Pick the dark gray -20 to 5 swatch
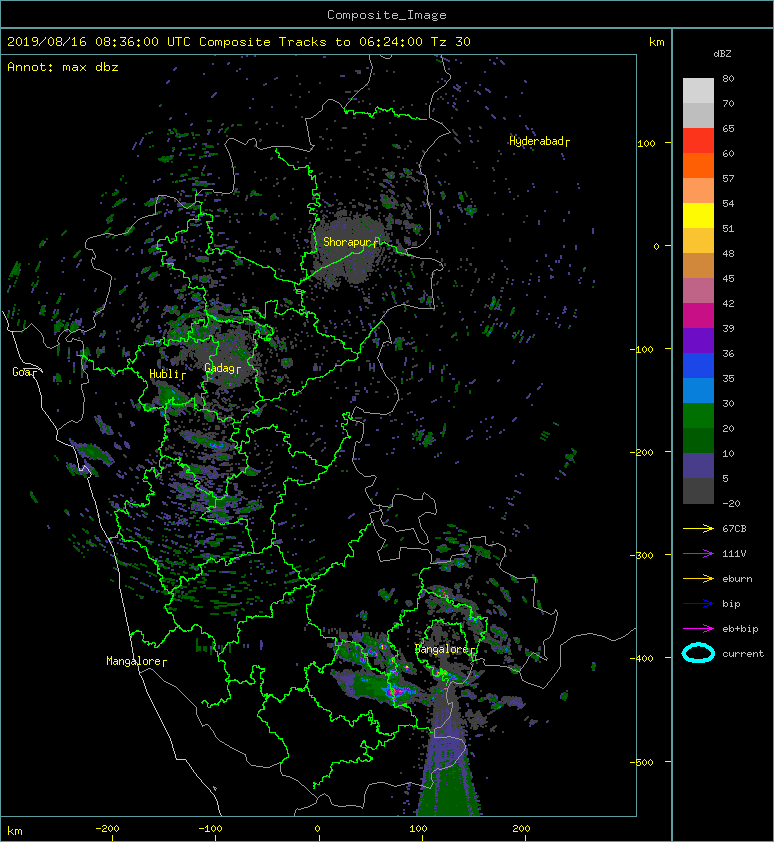The image size is (774, 842). (x=698, y=491)
